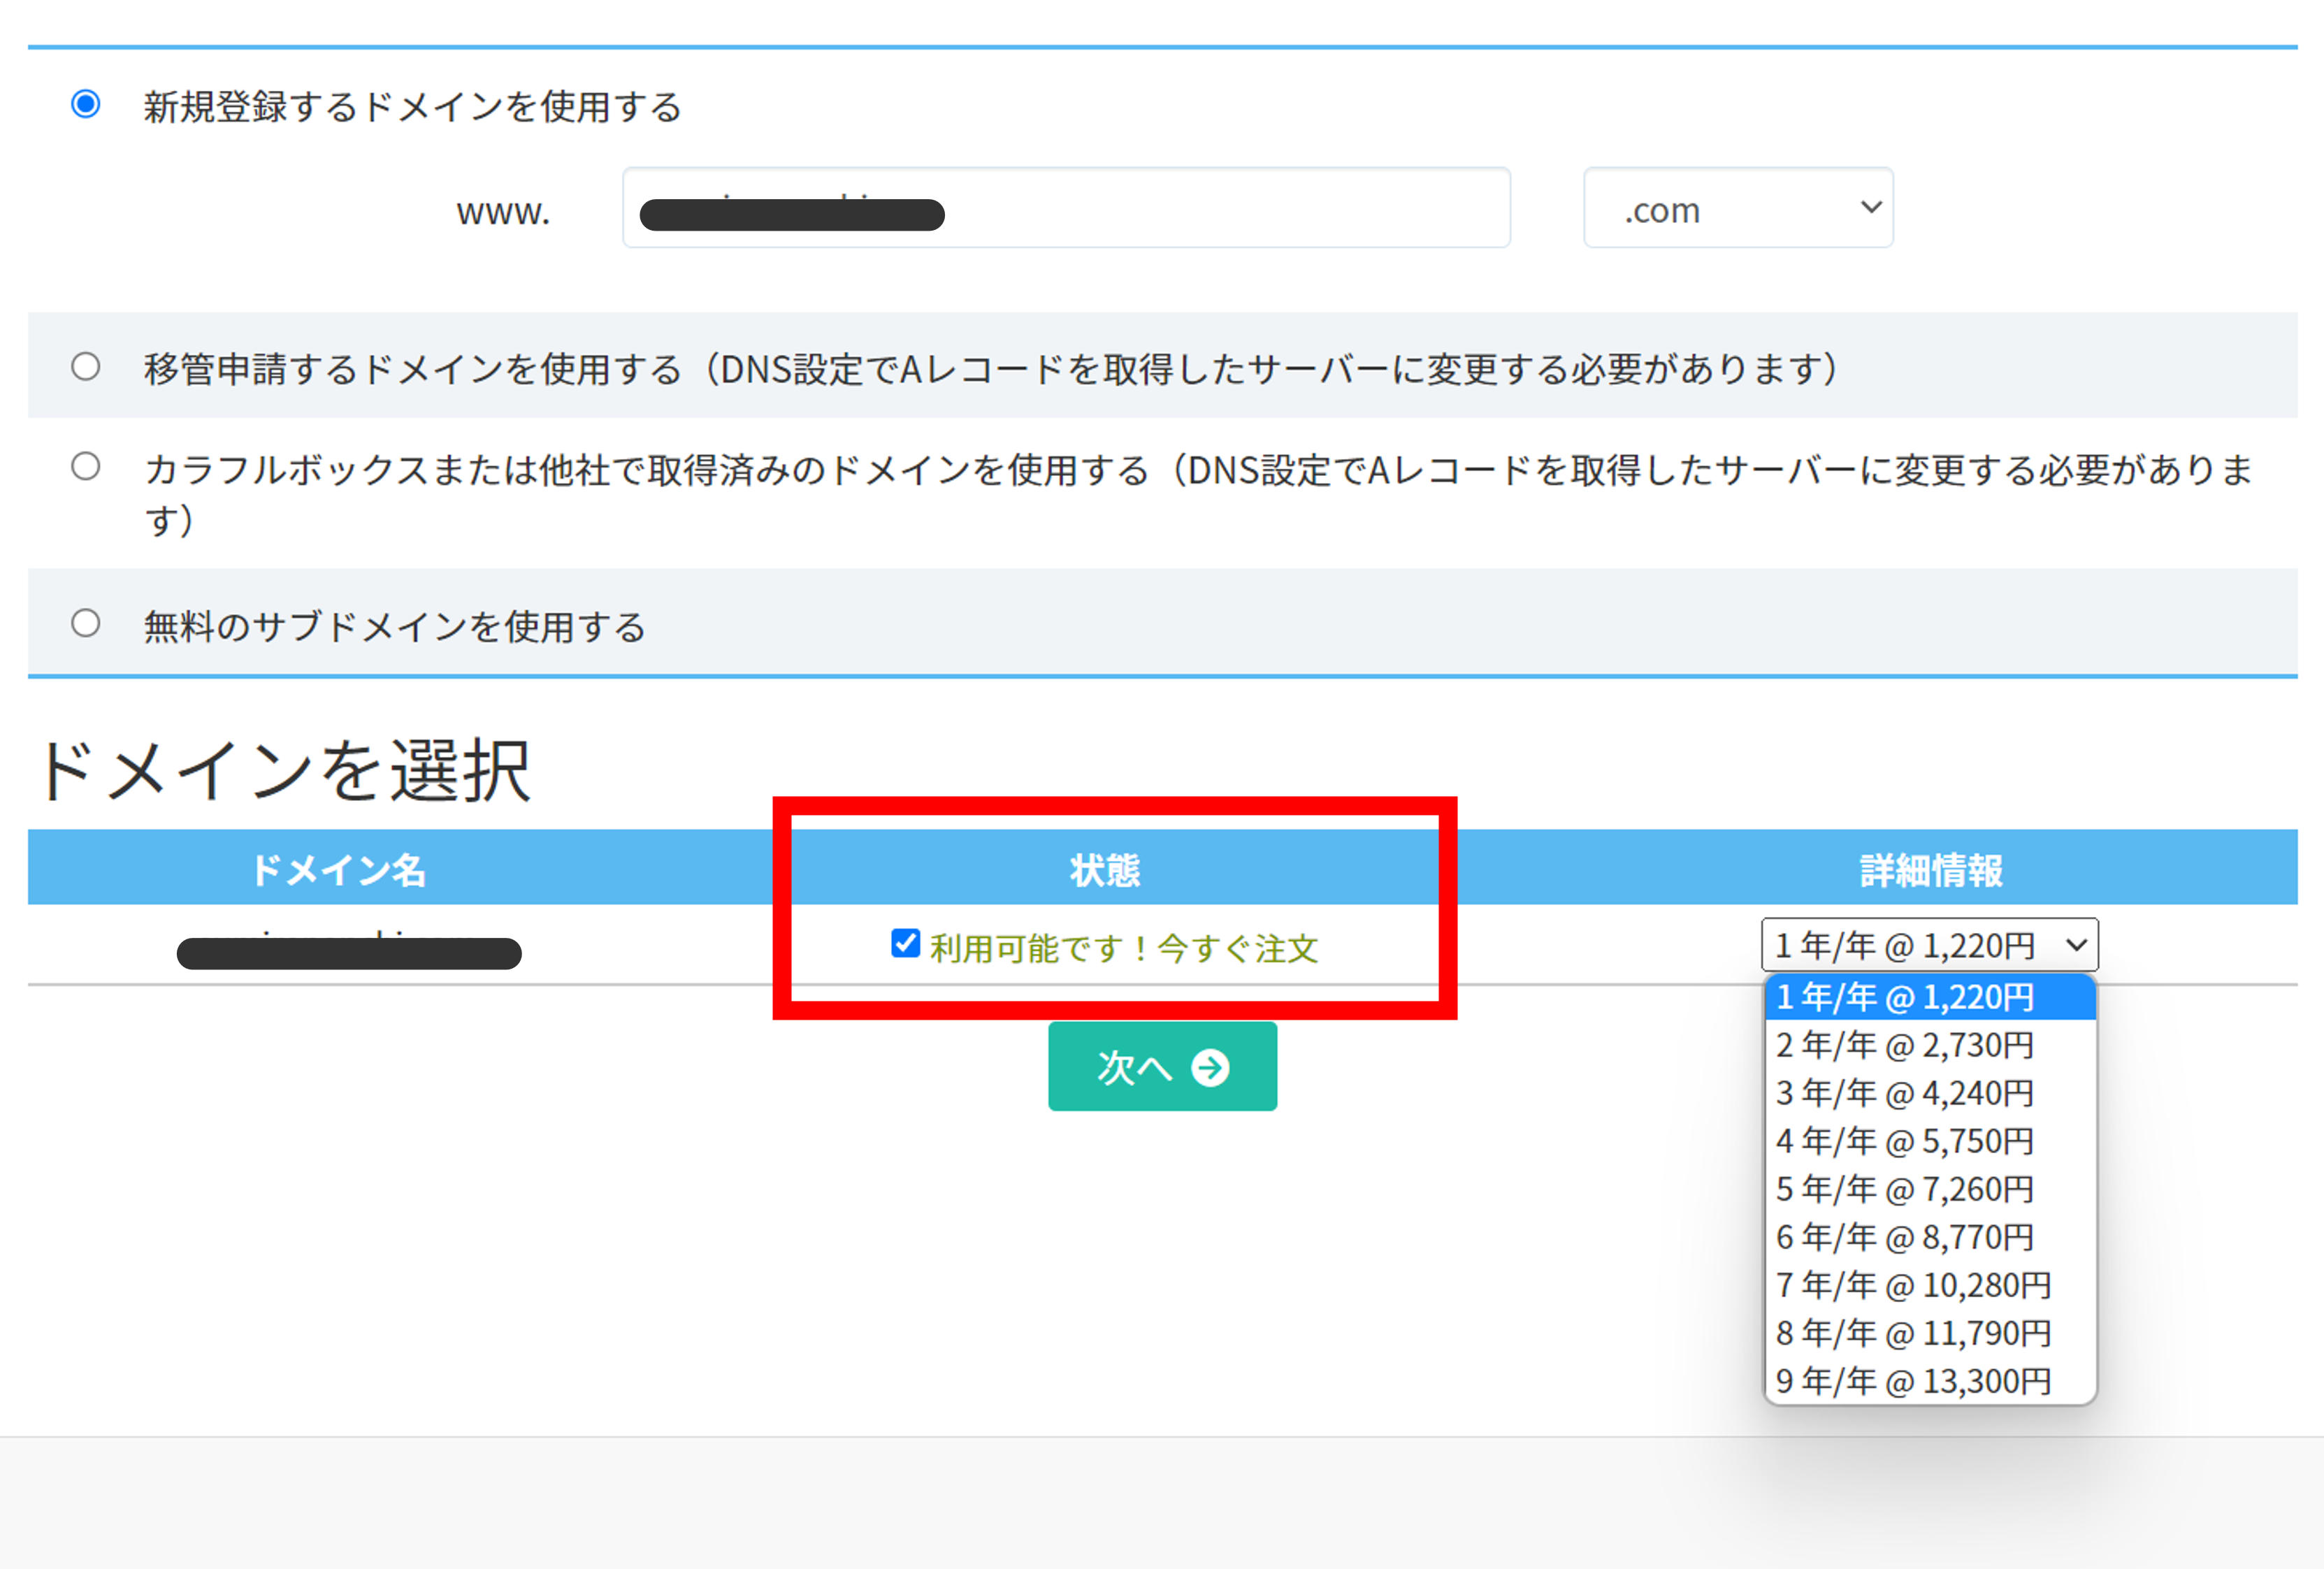Image resolution: width=2324 pixels, height=1569 pixels.
Task: Click the www. domain name input field
Action: coord(1066,208)
